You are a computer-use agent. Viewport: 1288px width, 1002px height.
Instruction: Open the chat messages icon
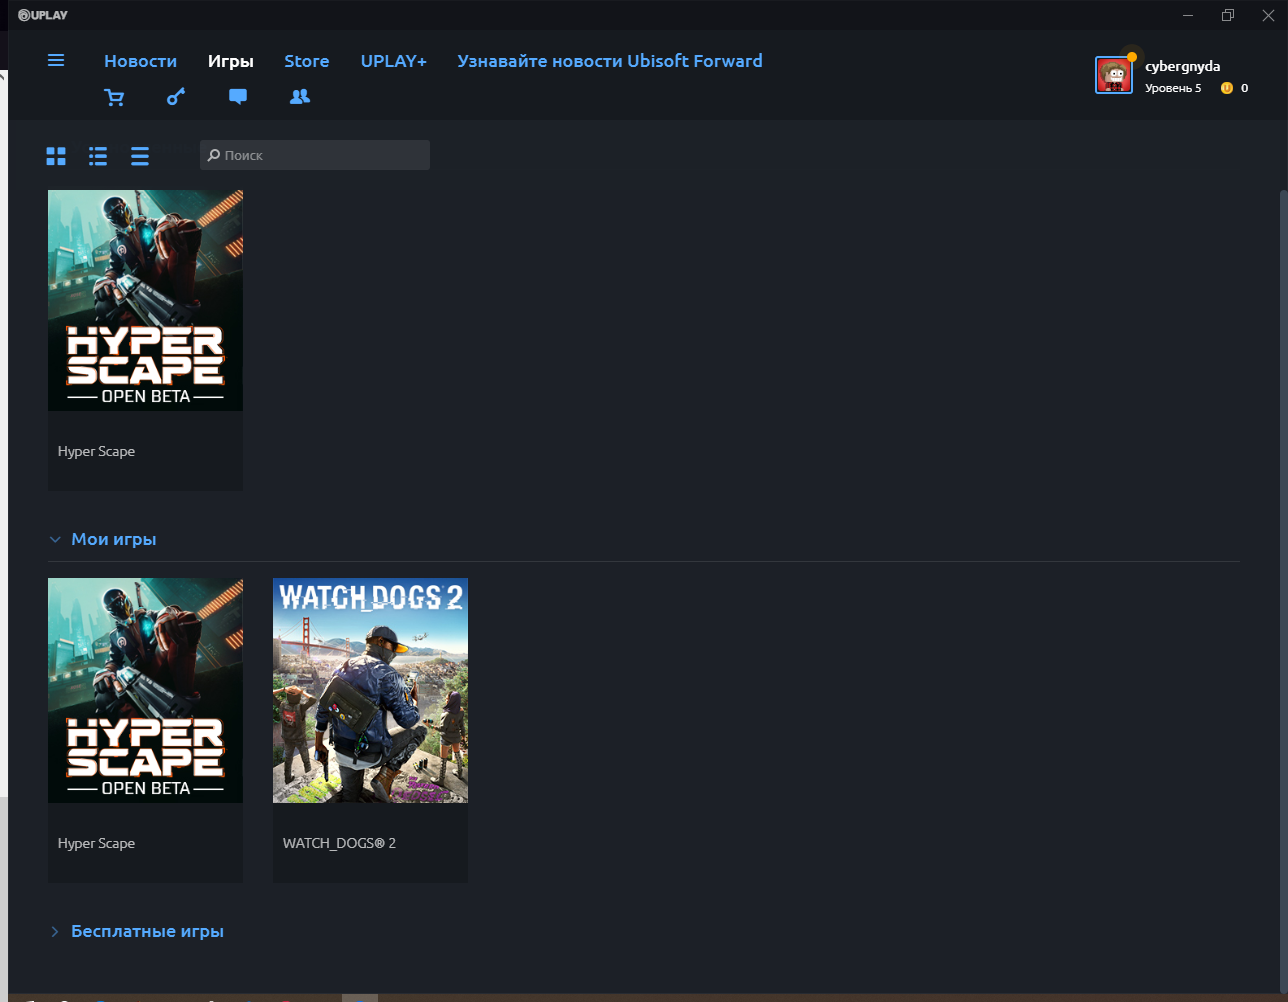(x=238, y=97)
